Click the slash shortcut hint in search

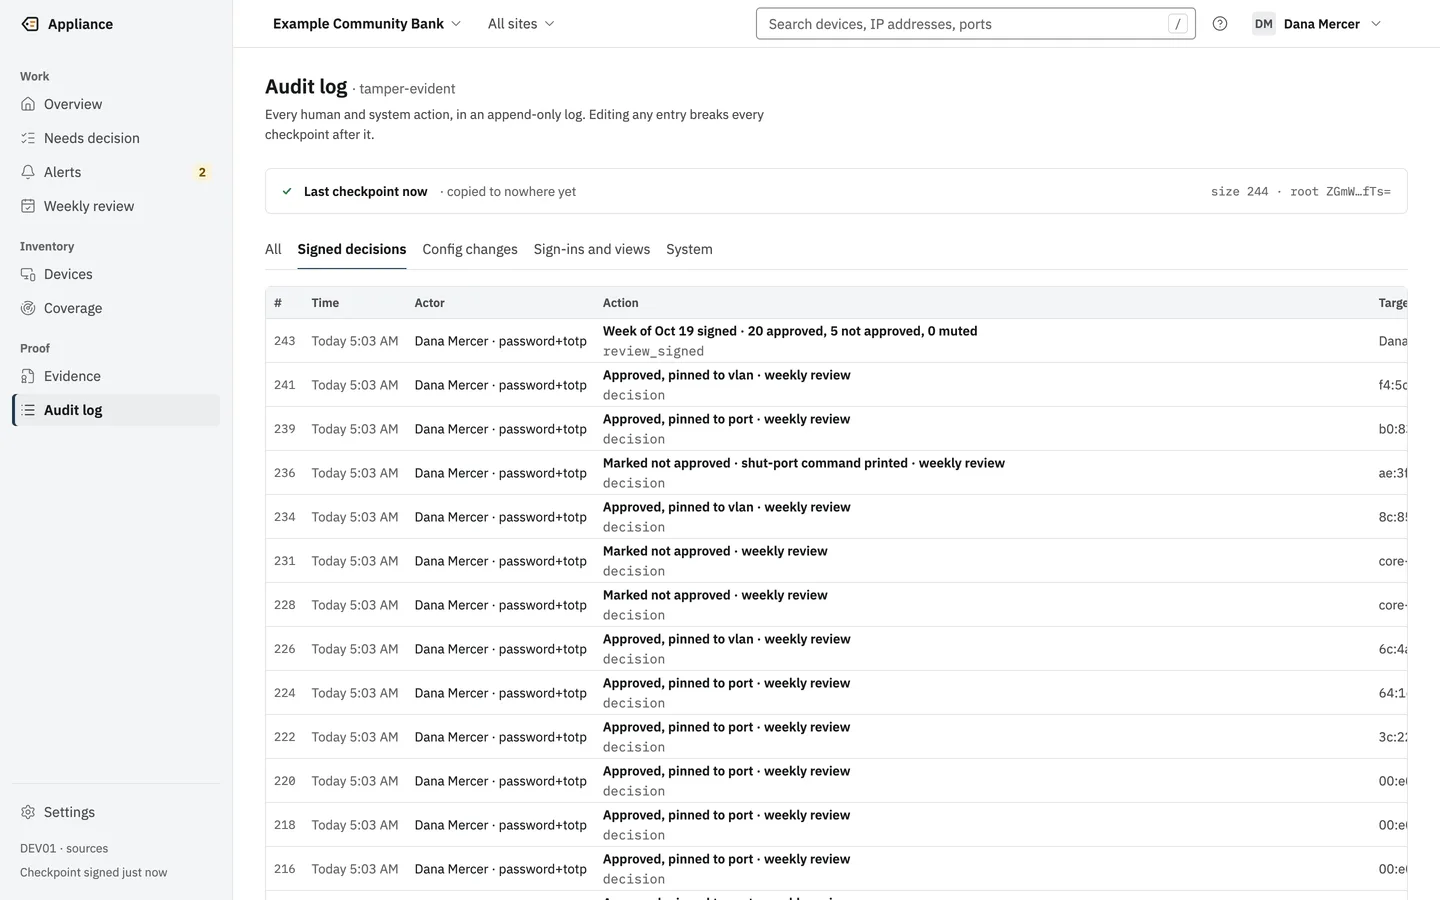pyautogui.click(x=1178, y=24)
